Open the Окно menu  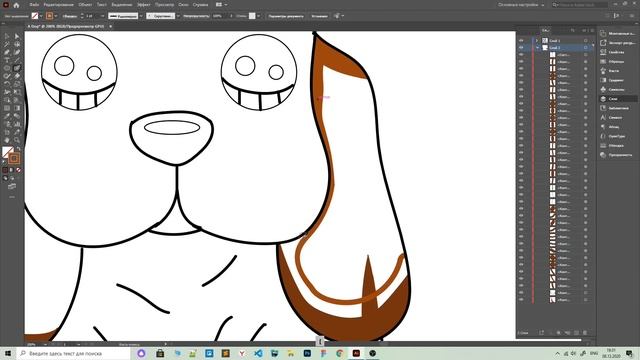183,5
